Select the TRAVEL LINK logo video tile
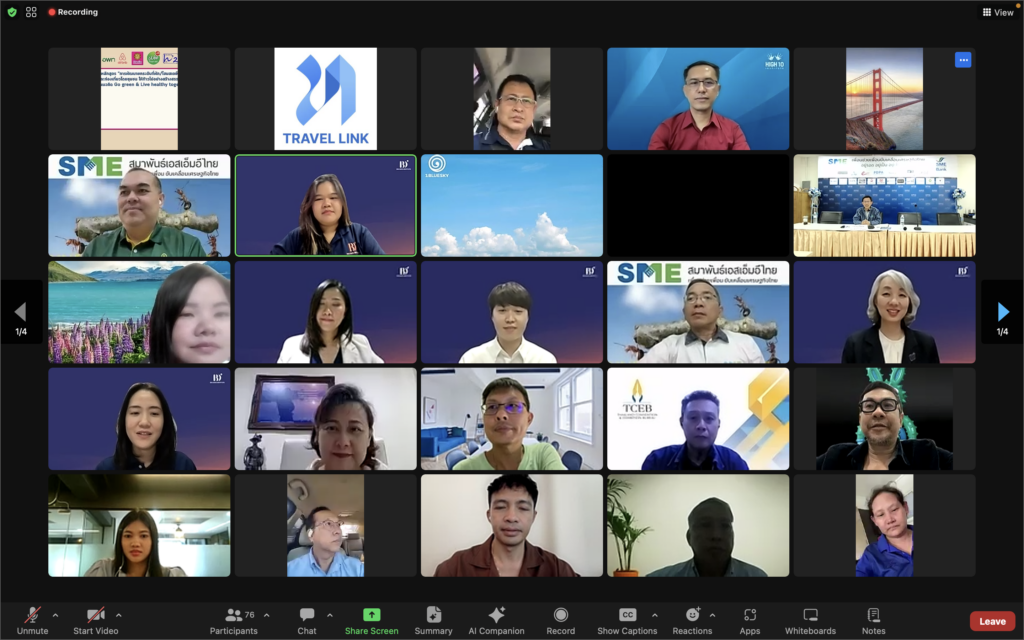Image resolution: width=1024 pixels, height=640 pixels. [x=325, y=99]
